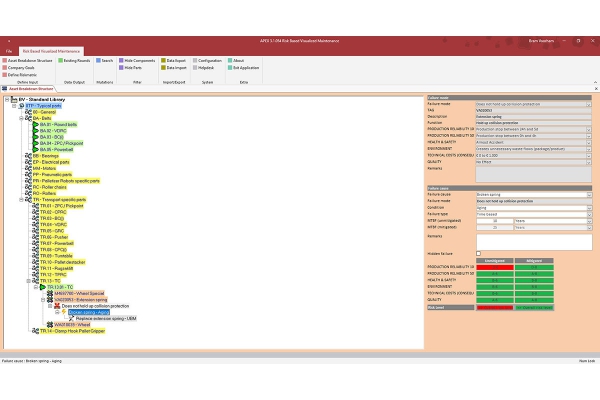Collapse STP - Typical parts node
The width and height of the screenshot is (600, 400).
pyautogui.click(x=14, y=106)
